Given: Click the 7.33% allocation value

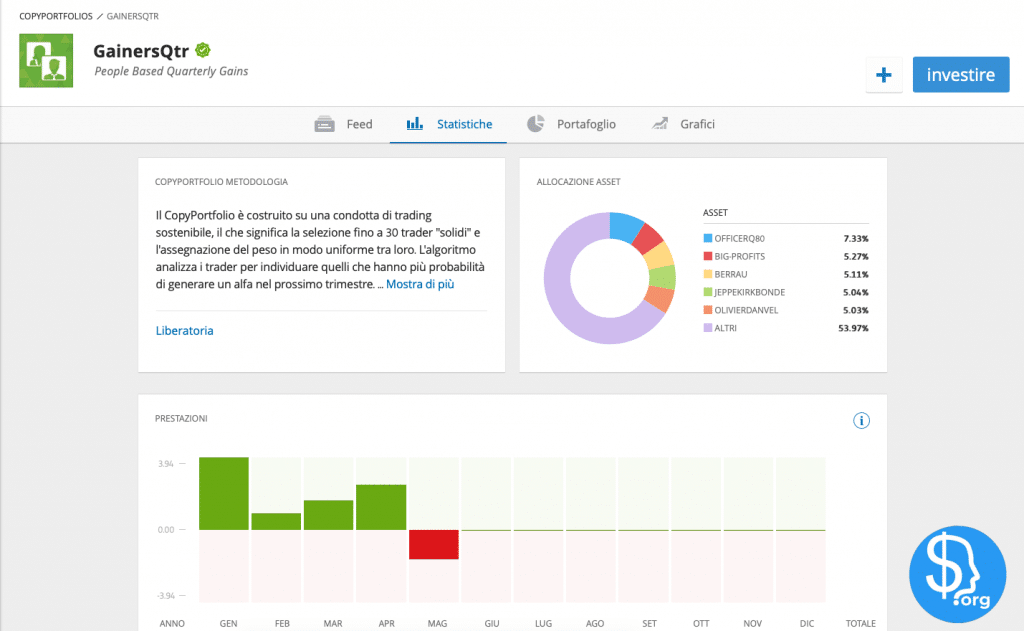Looking at the screenshot, I should click(x=856, y=238).
